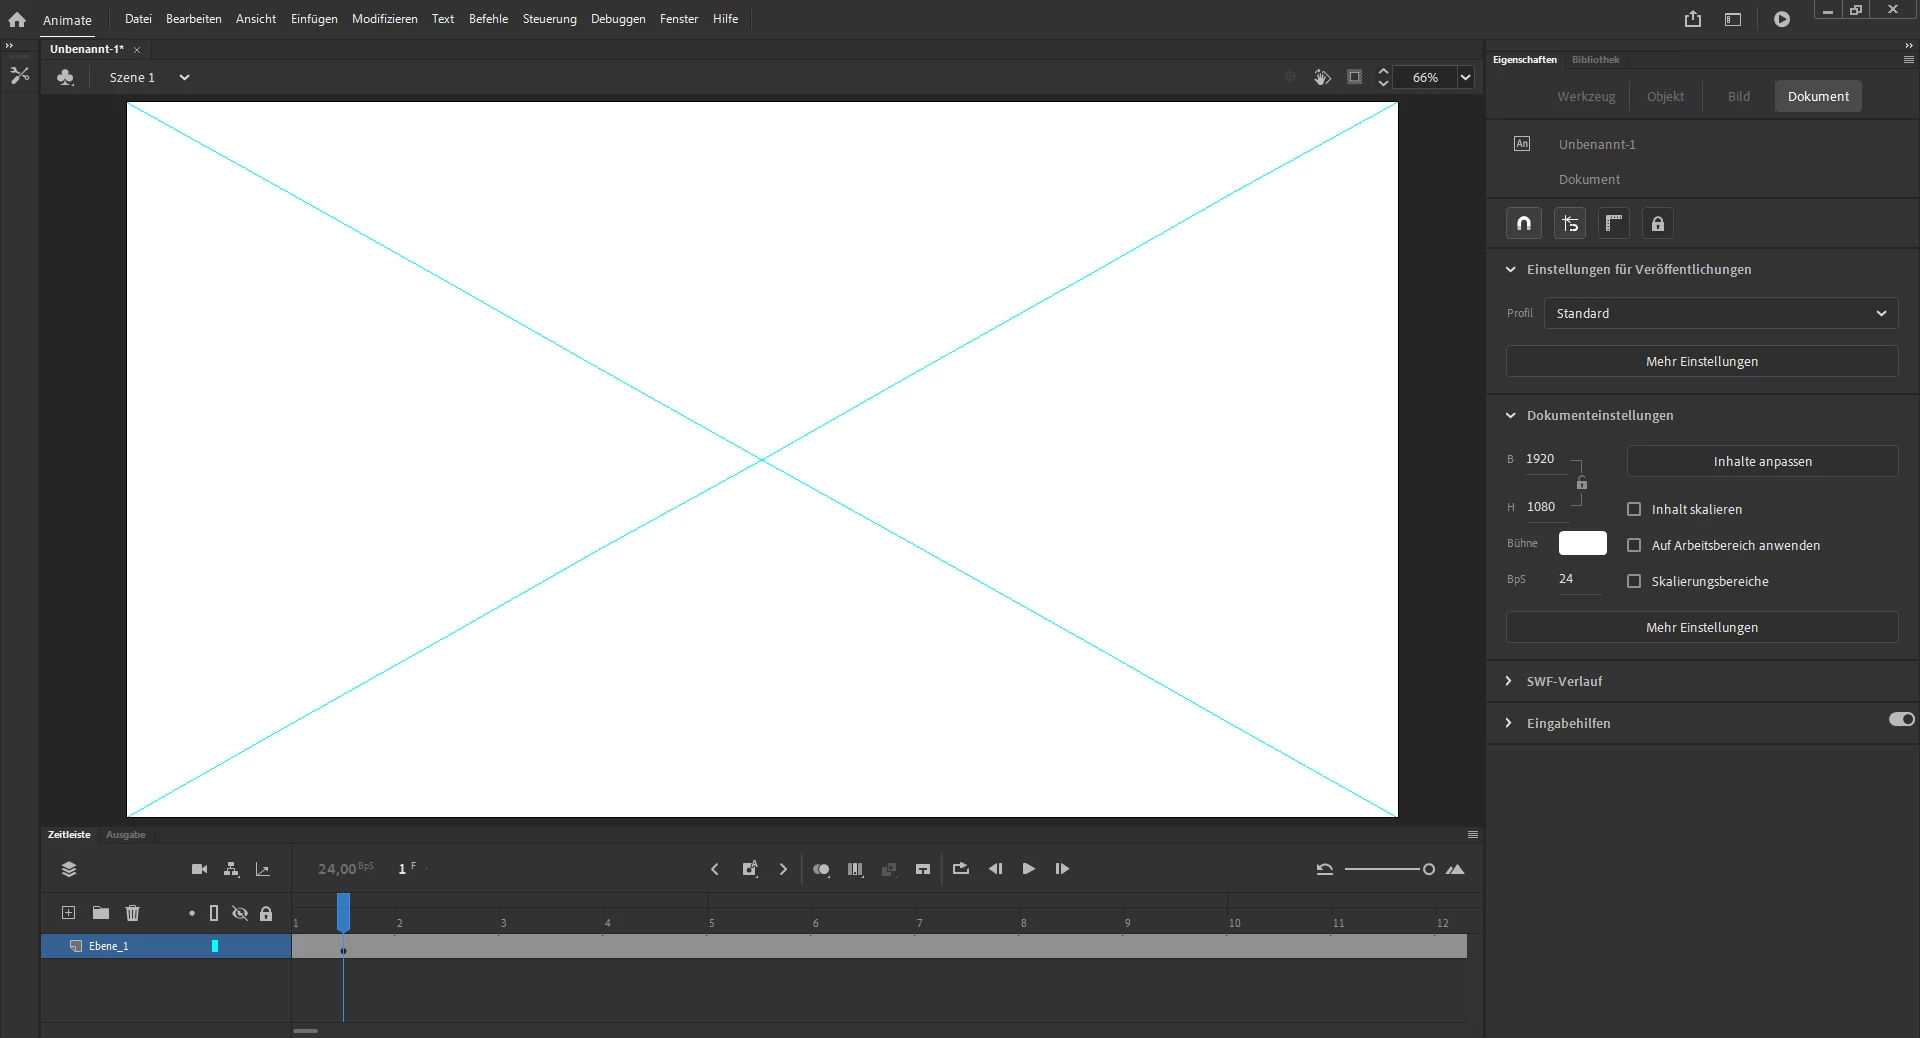The width and height of the screenshot is (1920, 1038).
Task: Open the timeline panel options menu
Action: (x=1472, y=834)
